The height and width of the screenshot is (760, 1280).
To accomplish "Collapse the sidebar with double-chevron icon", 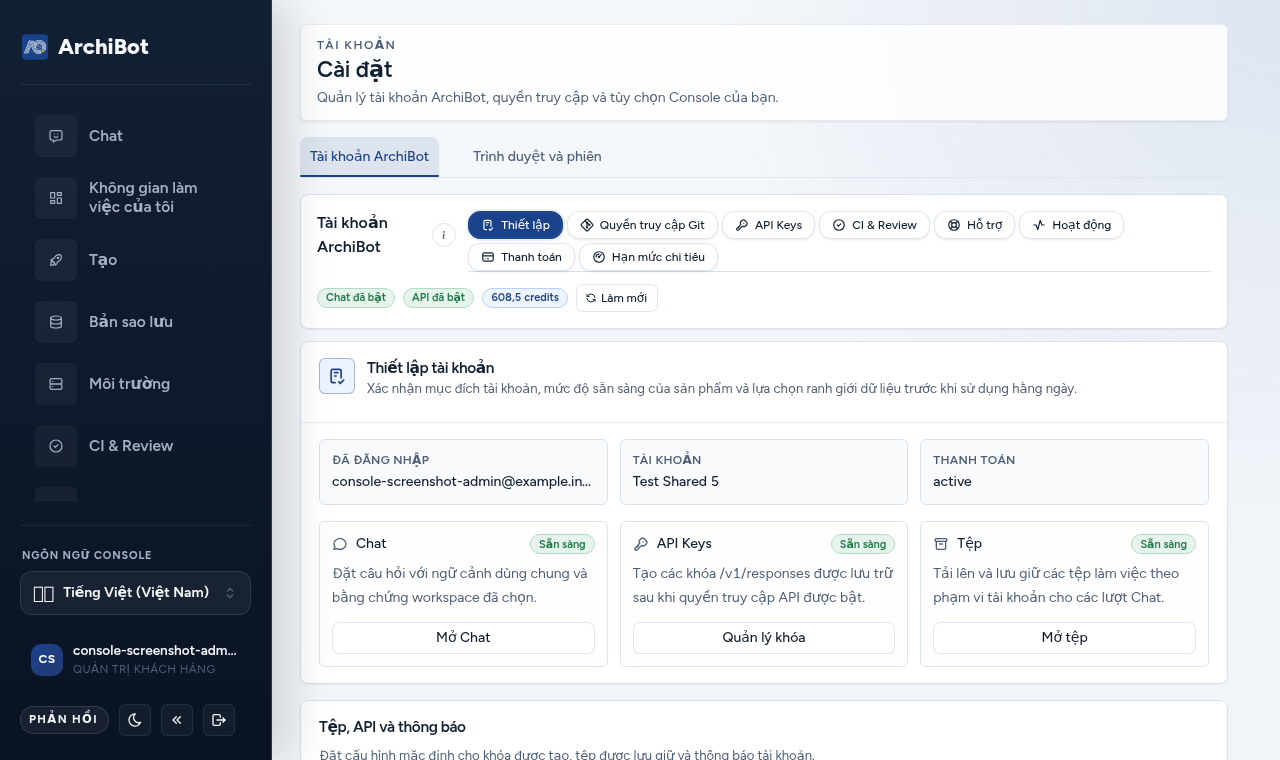I will pyautogui.click(x=177, y=720).
